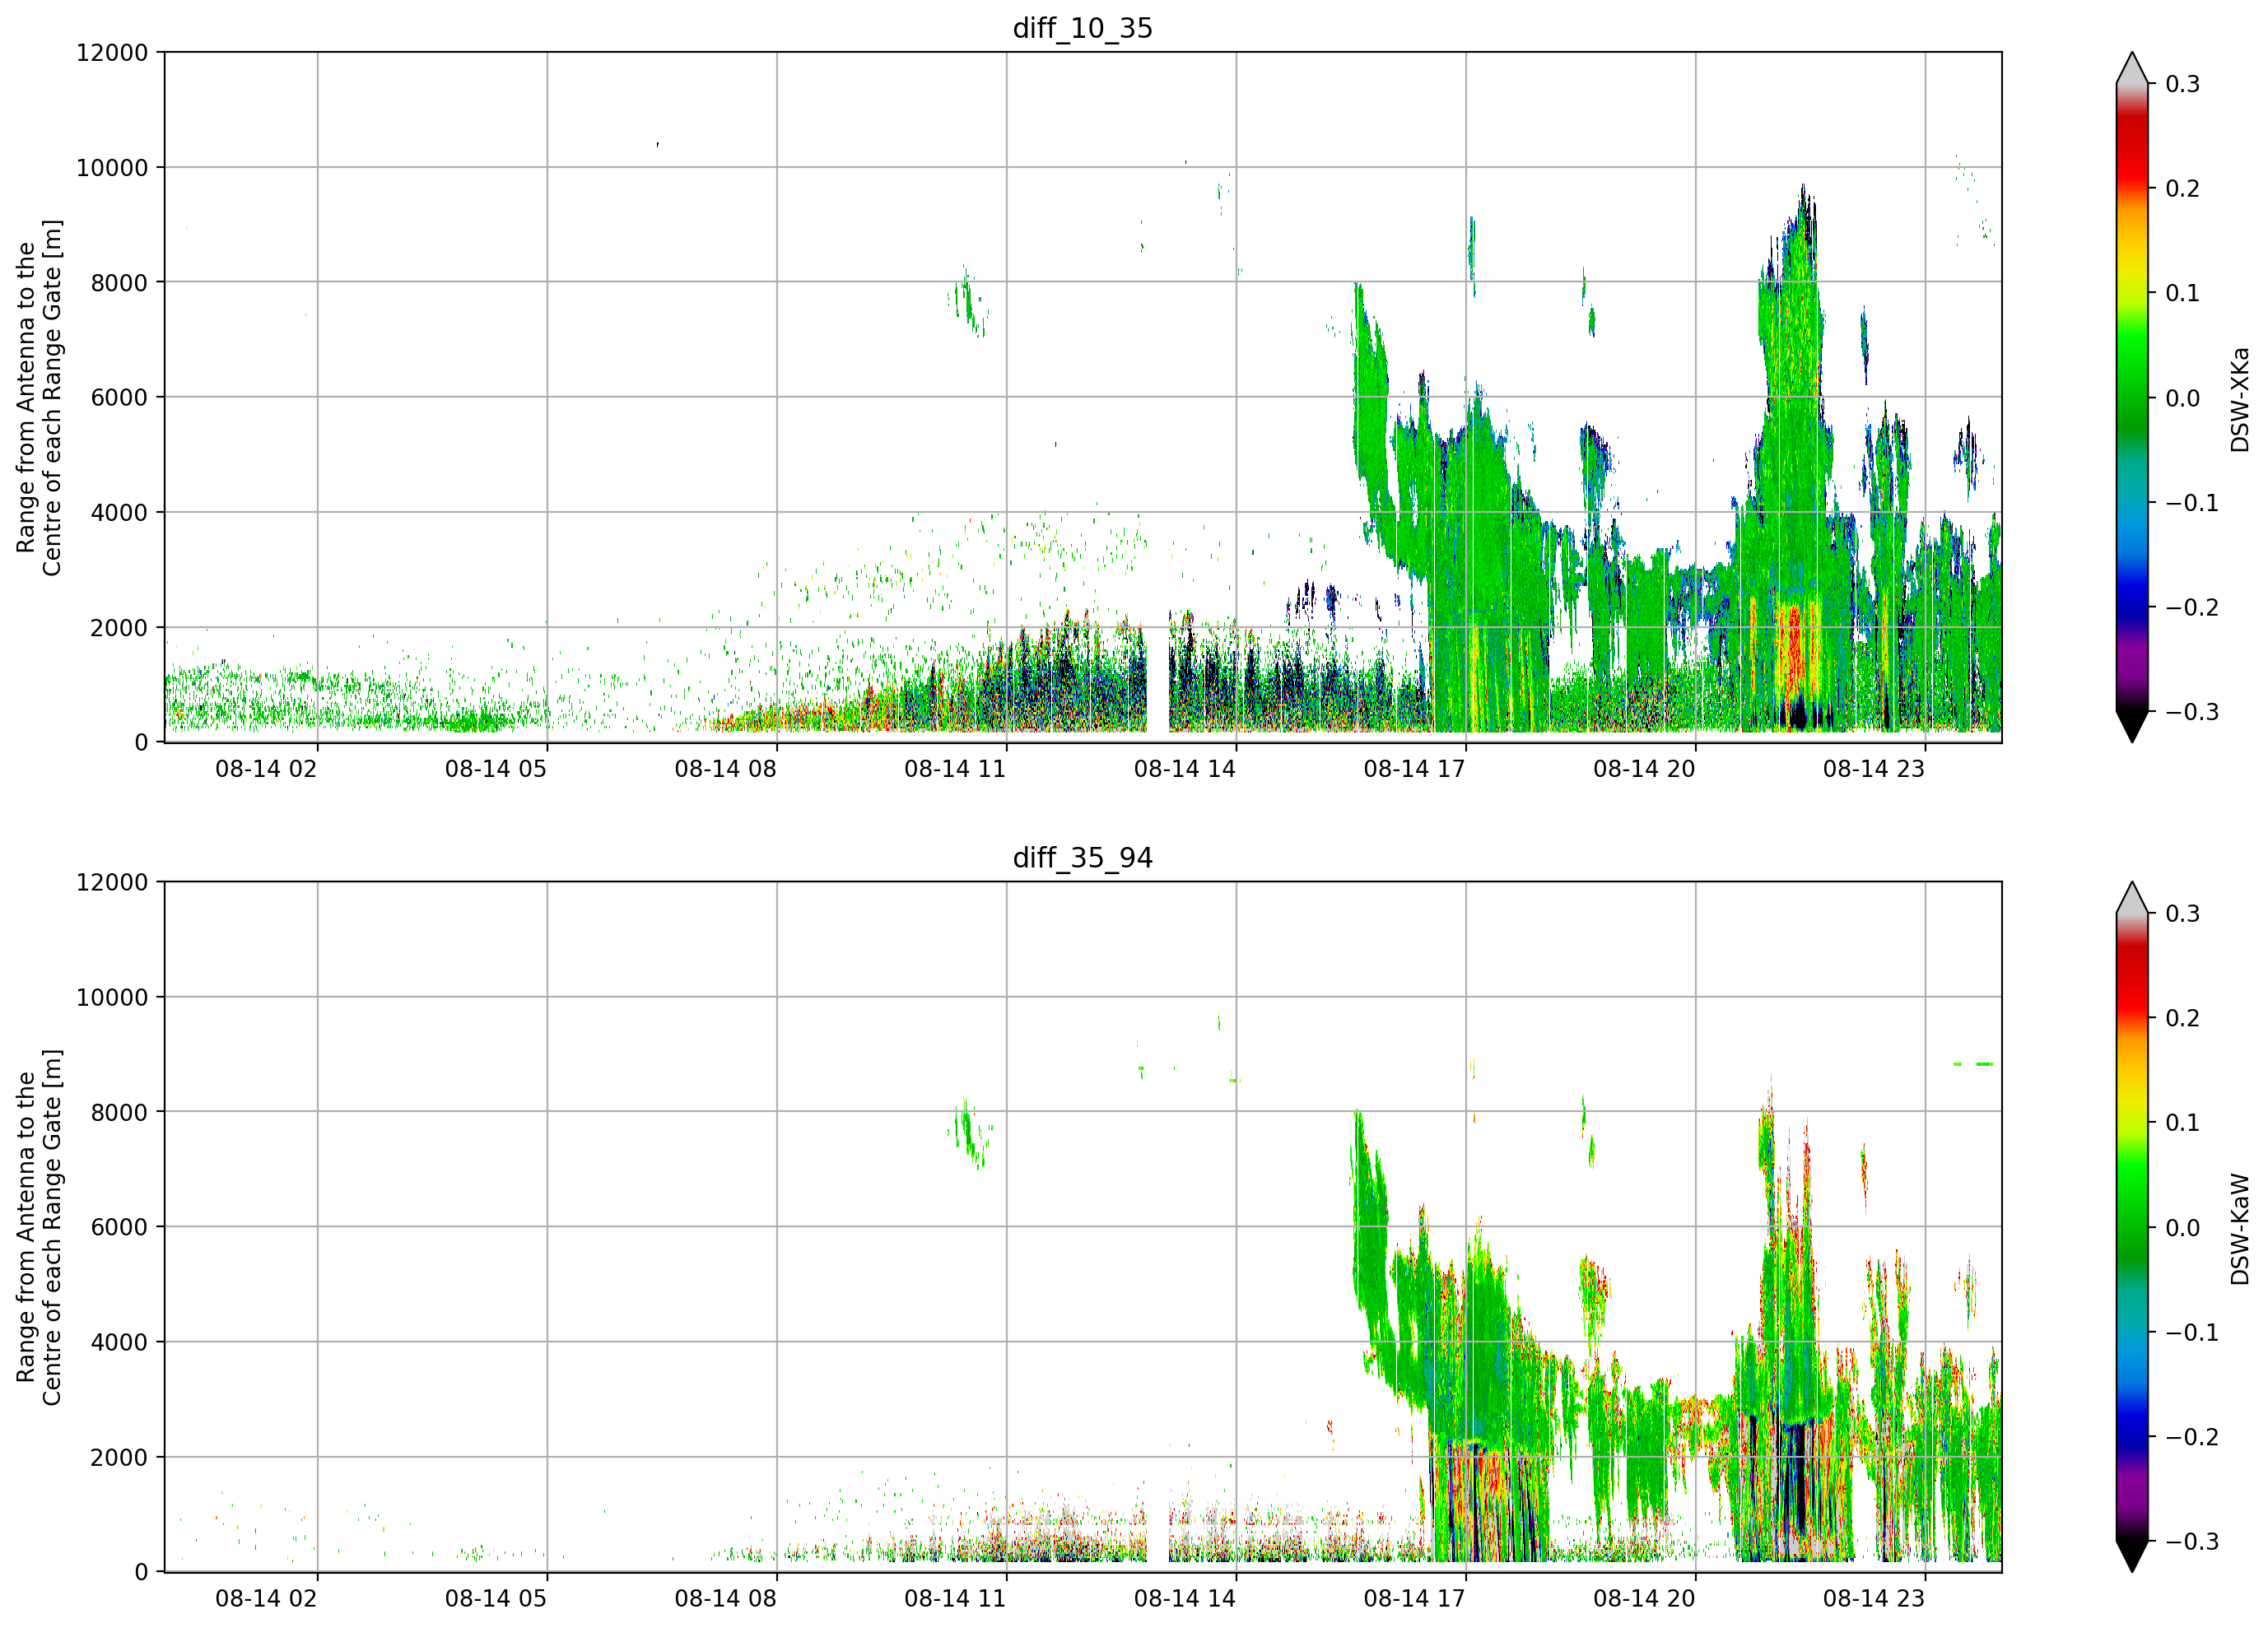Click the −0.3 tick on DSW-XKa colorbar
Viewport: 2268px width, 1628px height.
[x=2191, y=712]
